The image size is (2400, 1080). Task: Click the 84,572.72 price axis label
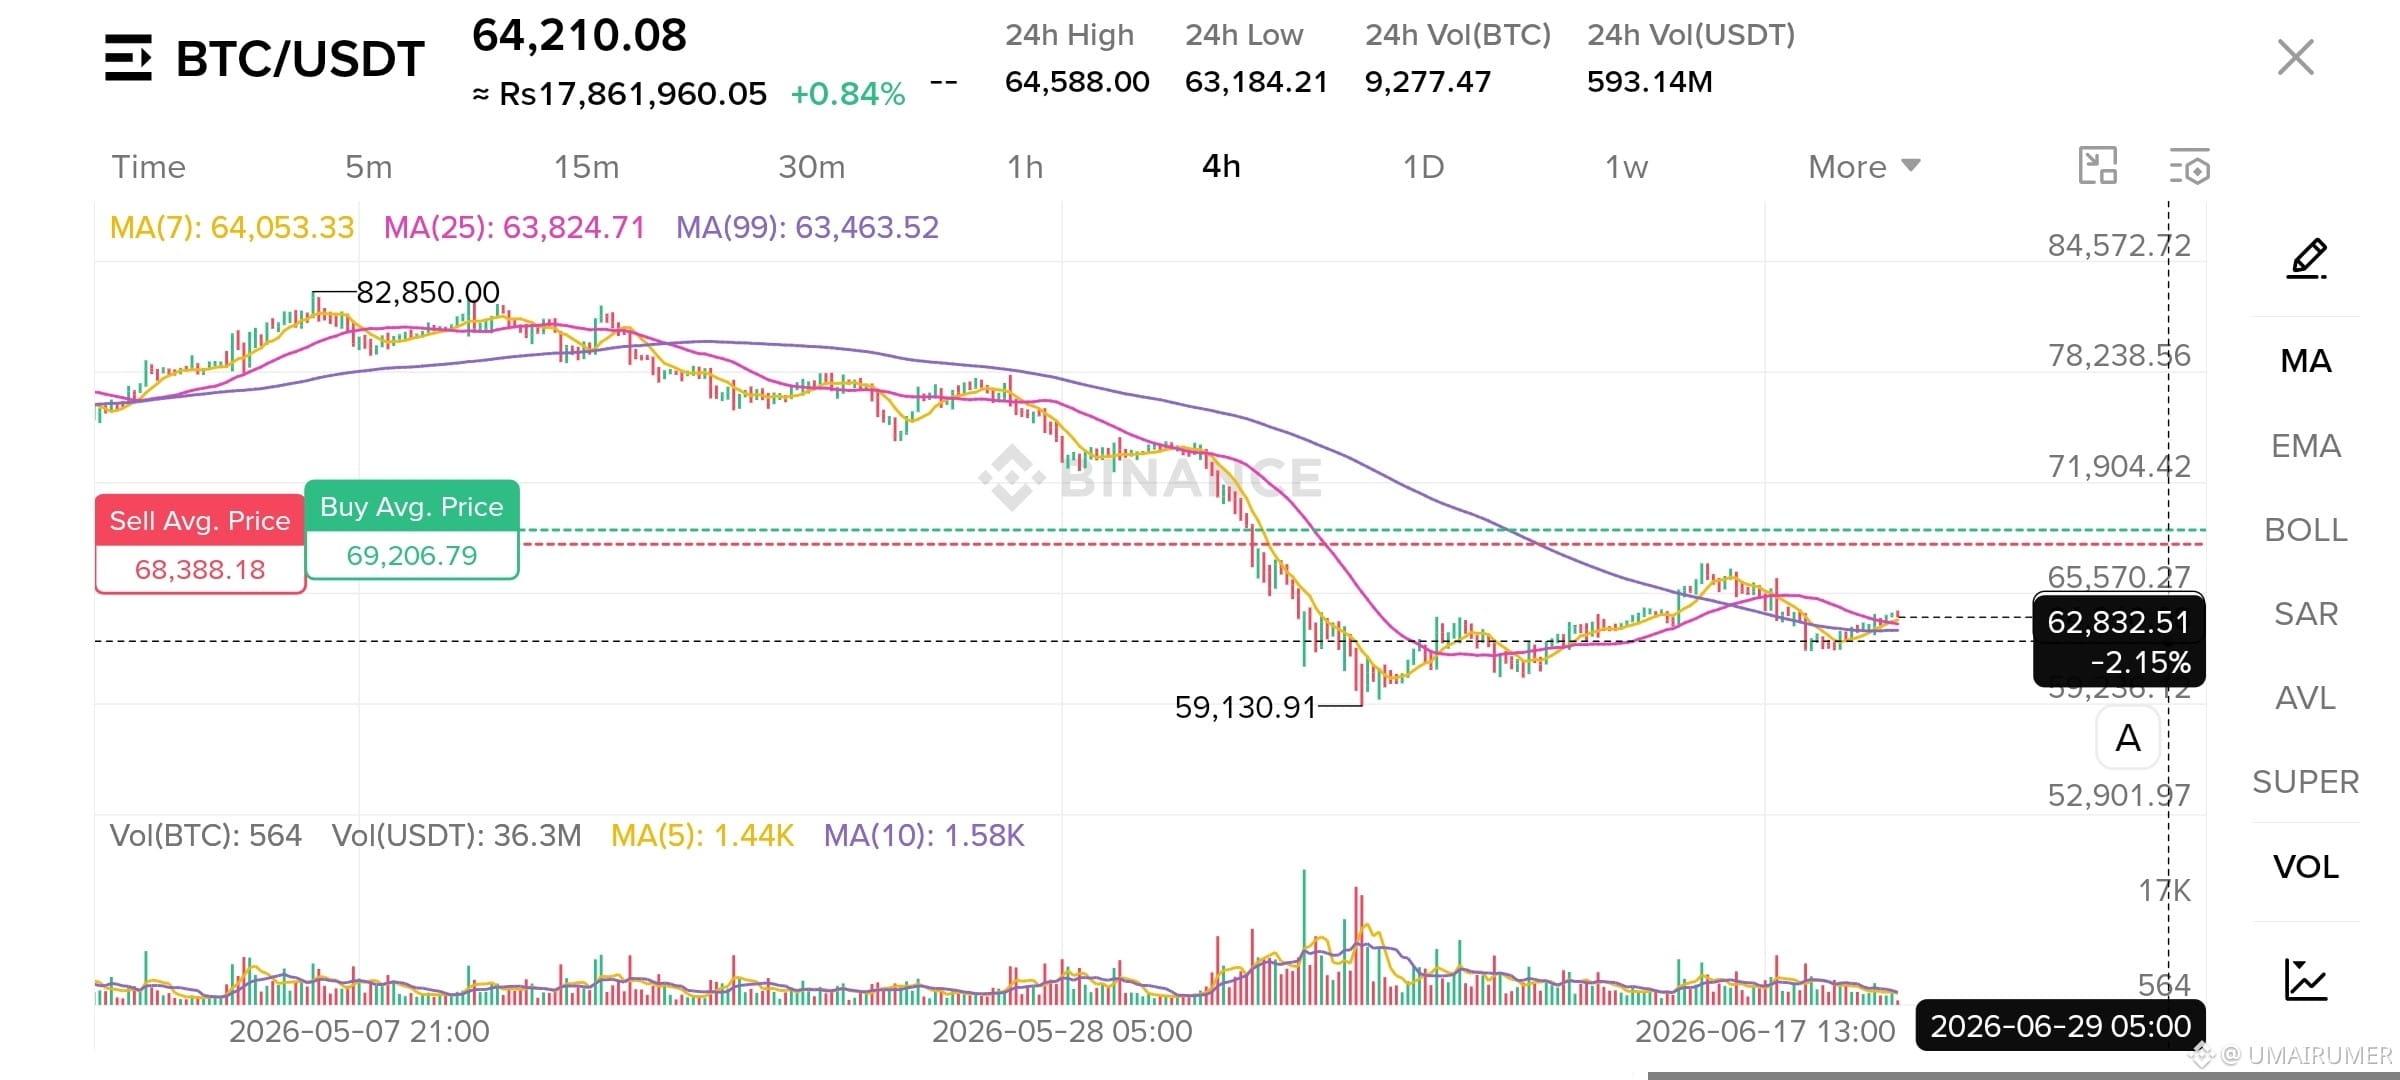[2119, 245]
